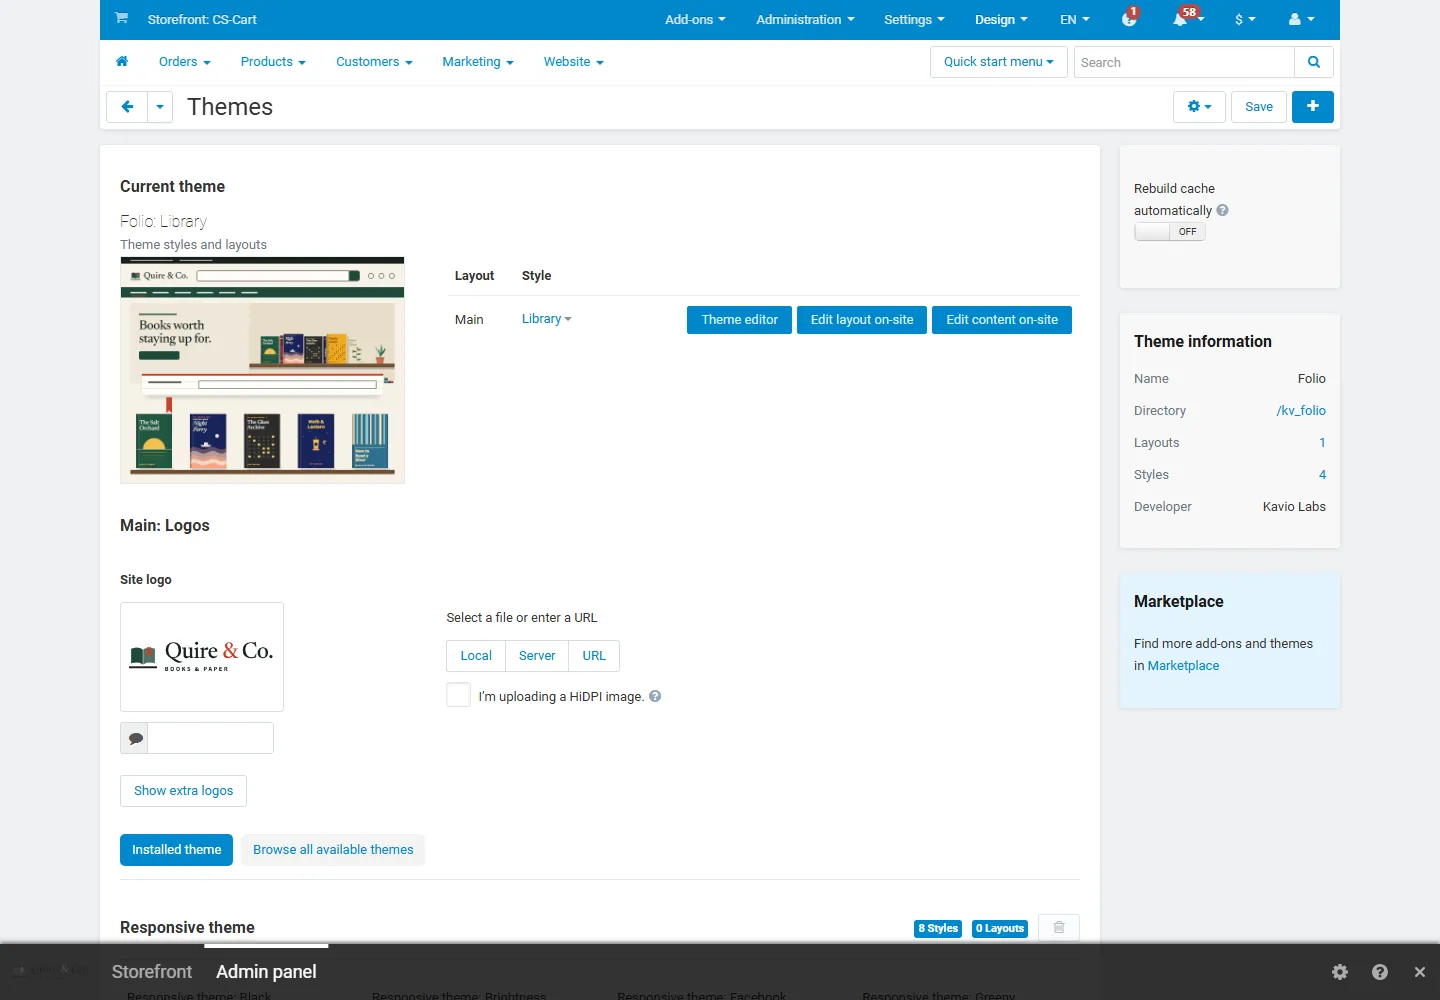Open the Marketing menu
This screenshot has width=1440, height=1000.
click(x=478, y=62)
